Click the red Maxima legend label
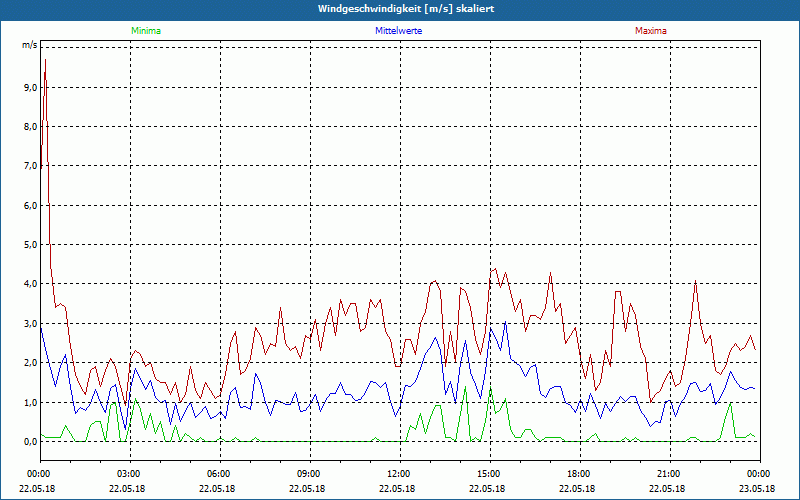This screenshot has width=800, height=500. [x=651, y=31]
